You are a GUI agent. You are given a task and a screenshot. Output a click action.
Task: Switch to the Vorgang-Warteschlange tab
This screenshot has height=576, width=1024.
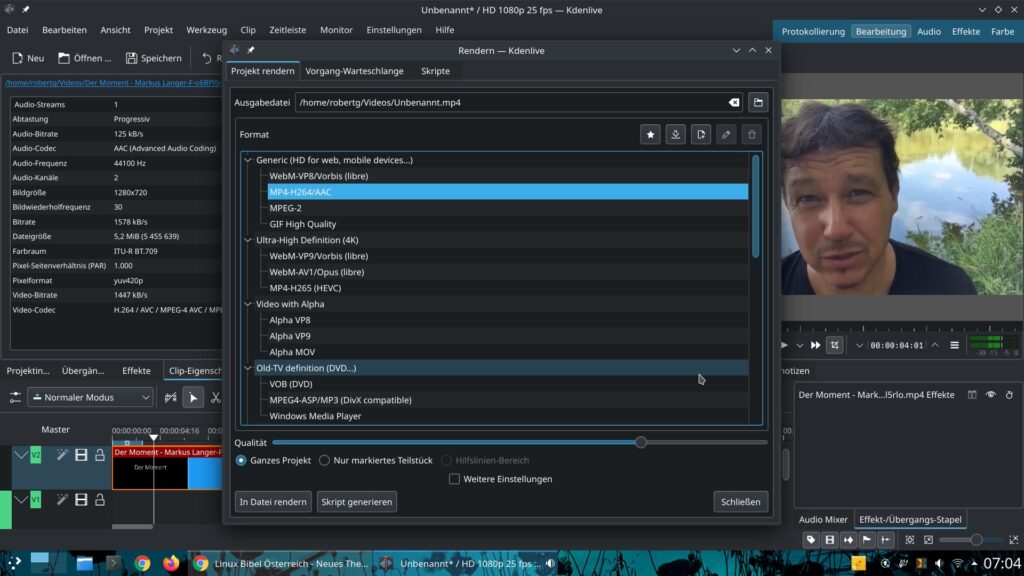355,71
